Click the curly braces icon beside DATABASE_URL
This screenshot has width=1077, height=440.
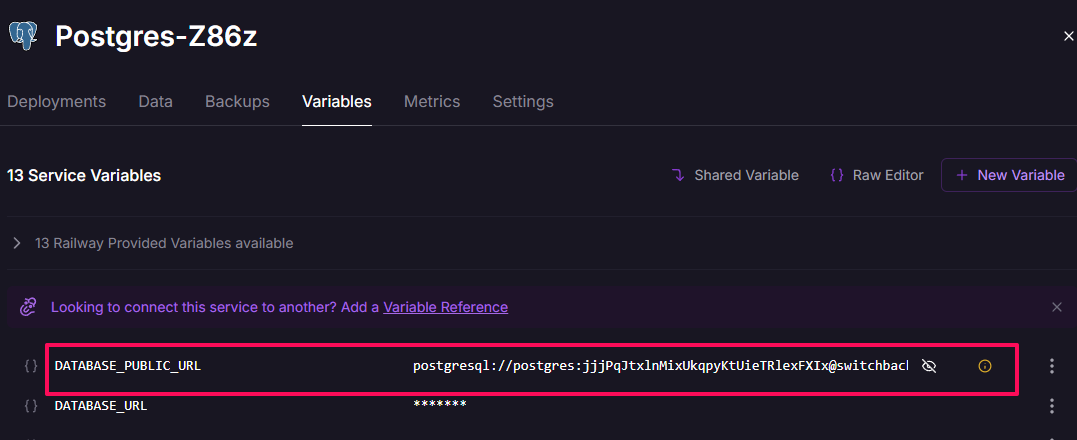(x=31, y=406)
